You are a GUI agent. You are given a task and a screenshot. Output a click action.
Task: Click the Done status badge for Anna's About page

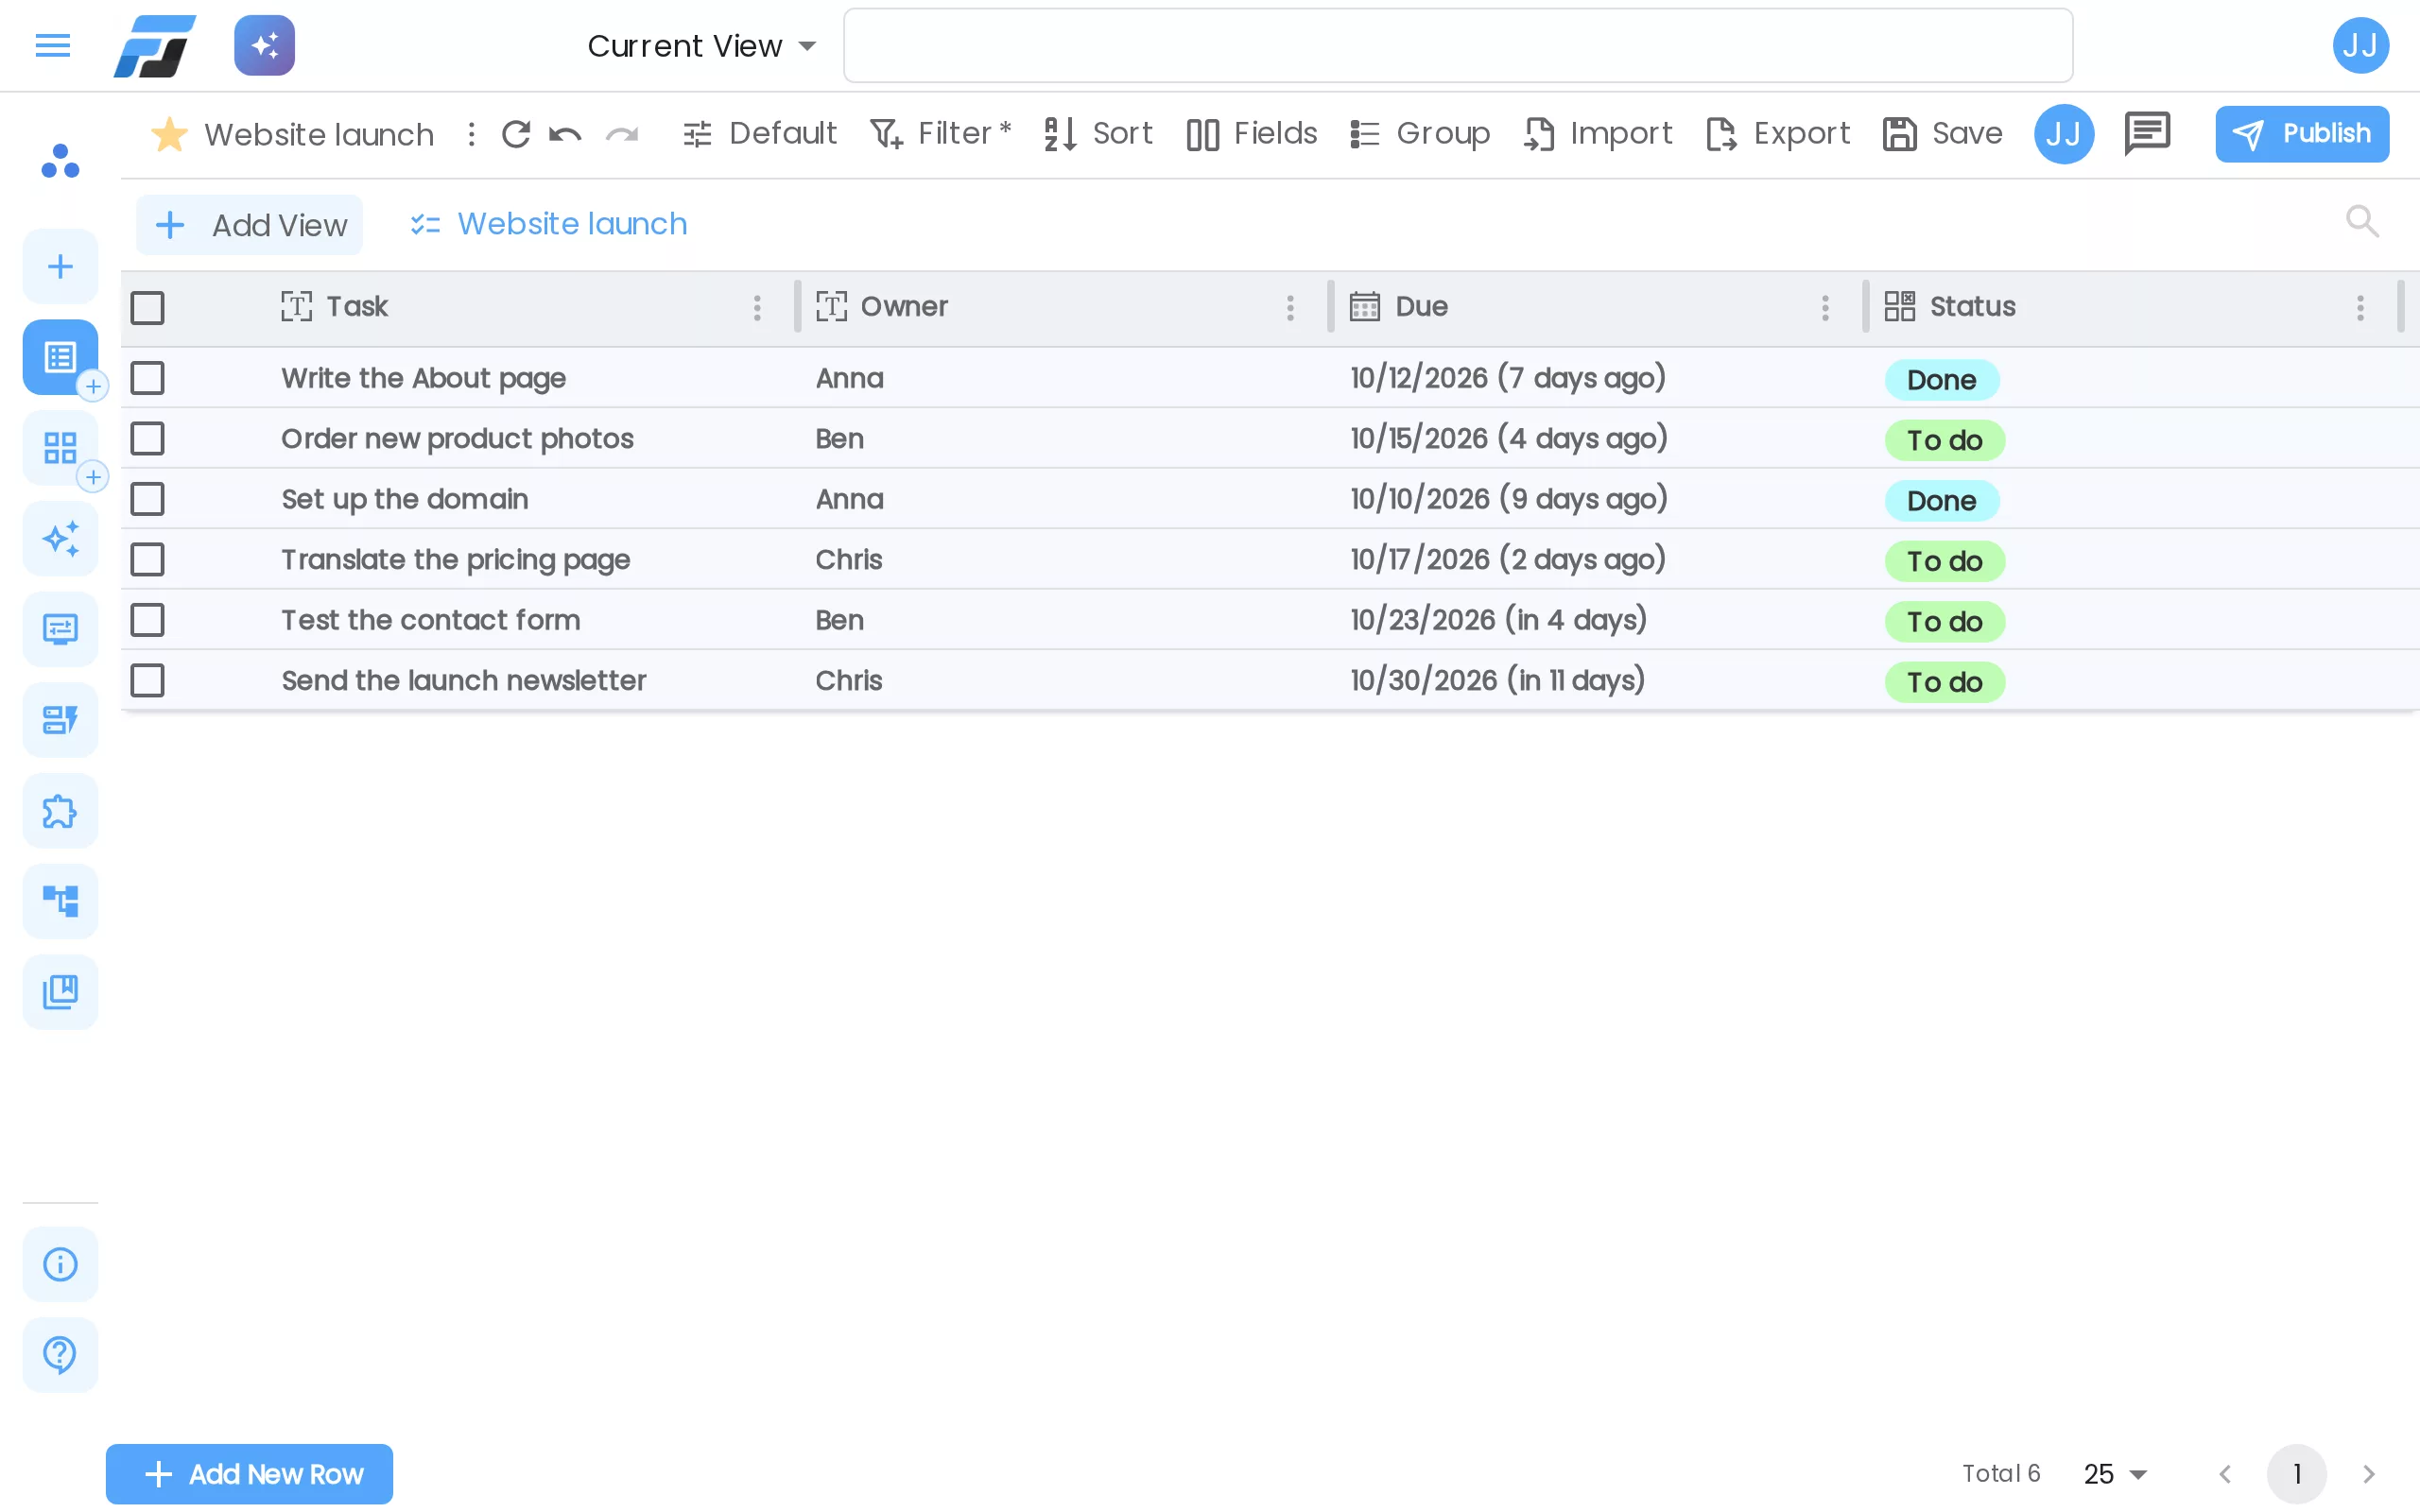click(1941, 380)
